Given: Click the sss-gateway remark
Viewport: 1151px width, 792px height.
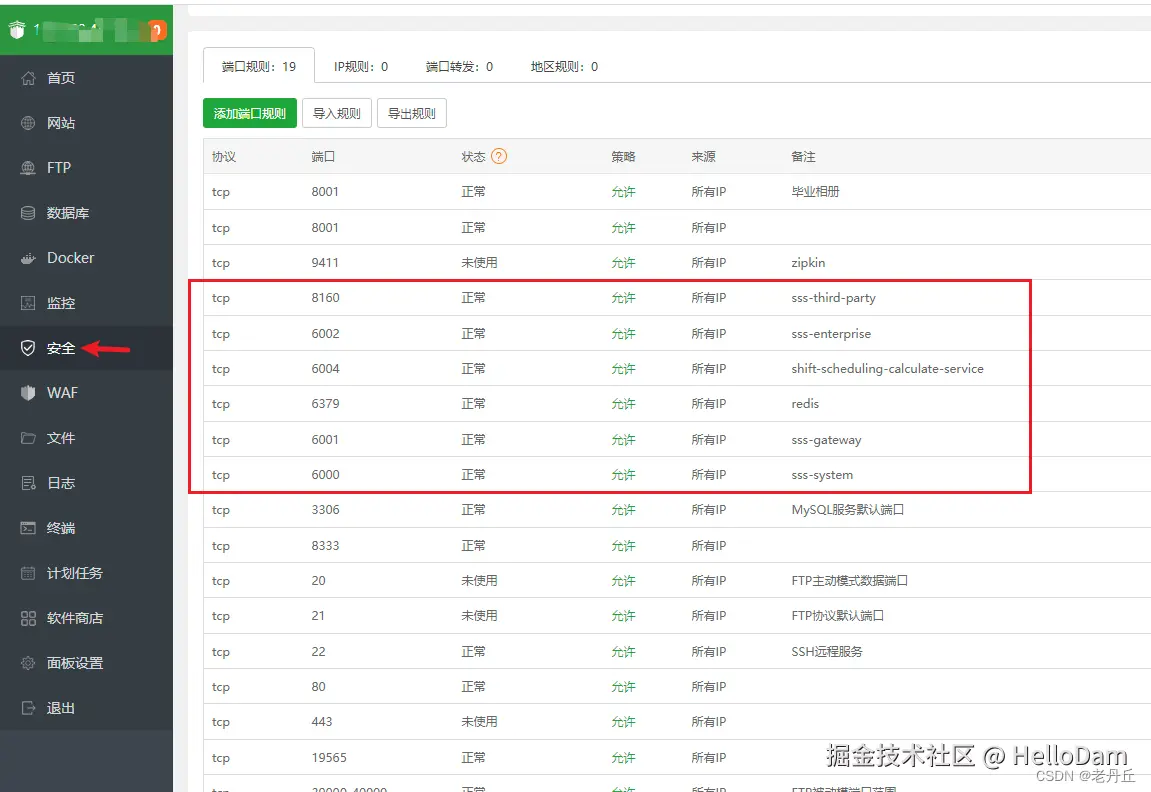Looking at the screenshot, I should point(827,440).
